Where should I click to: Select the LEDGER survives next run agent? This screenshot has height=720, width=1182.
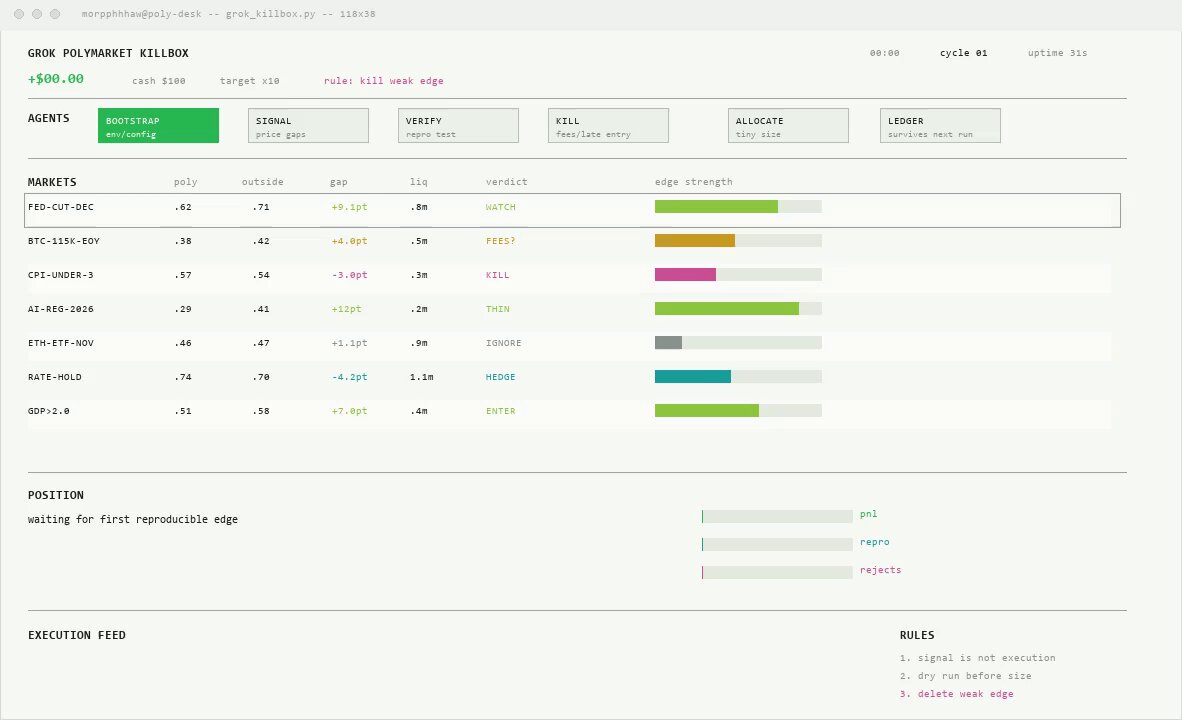[940, 125]
